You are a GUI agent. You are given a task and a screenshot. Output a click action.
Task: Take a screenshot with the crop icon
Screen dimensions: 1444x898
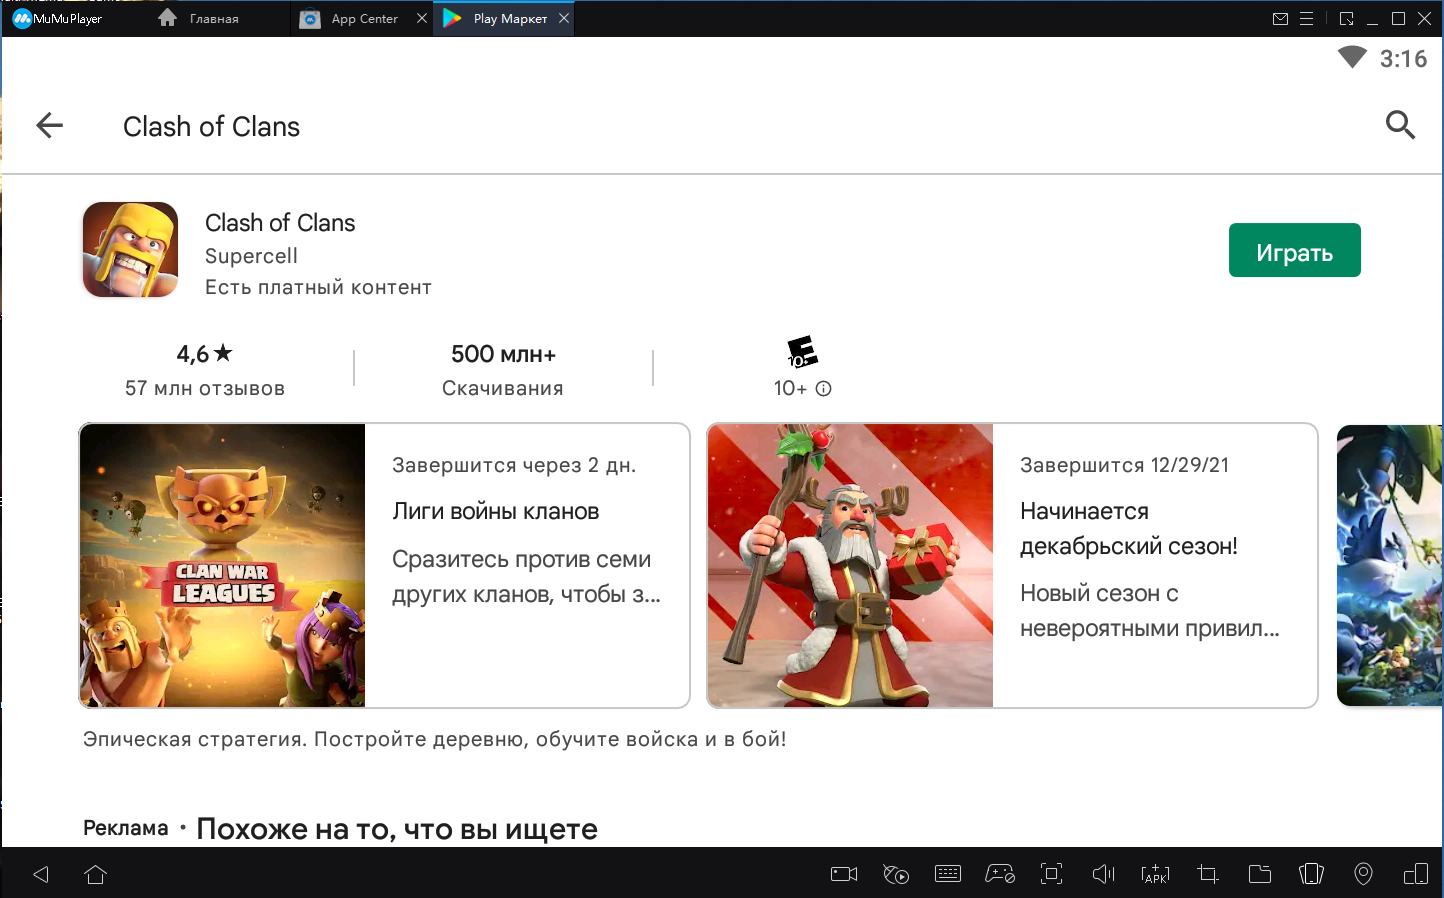[x=1208, y=874]
